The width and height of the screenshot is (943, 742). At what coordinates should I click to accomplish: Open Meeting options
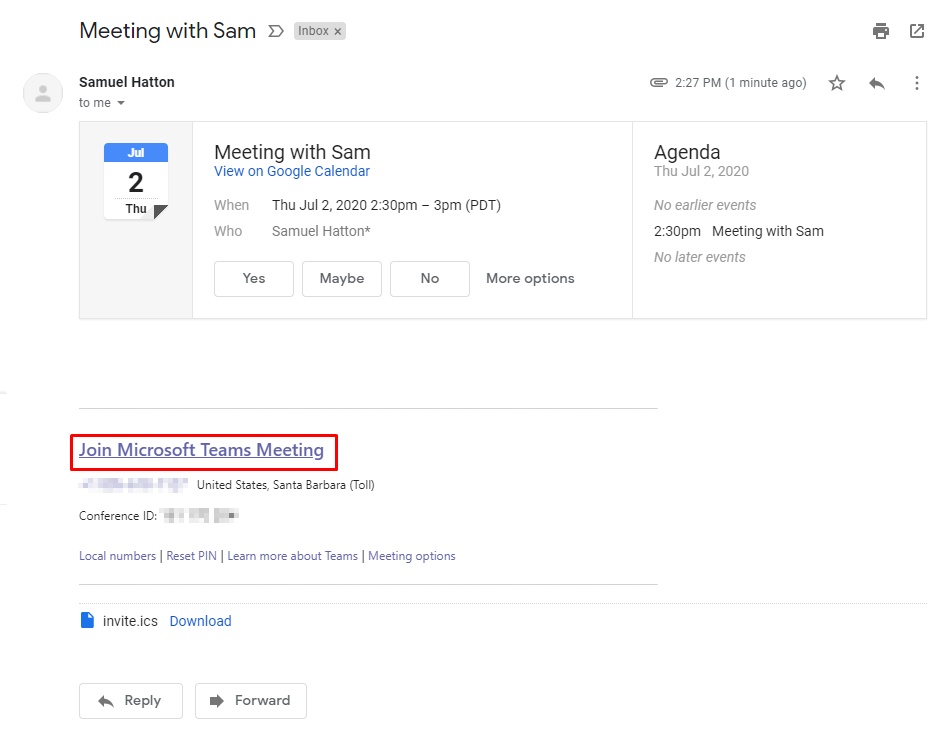[411, 555]
